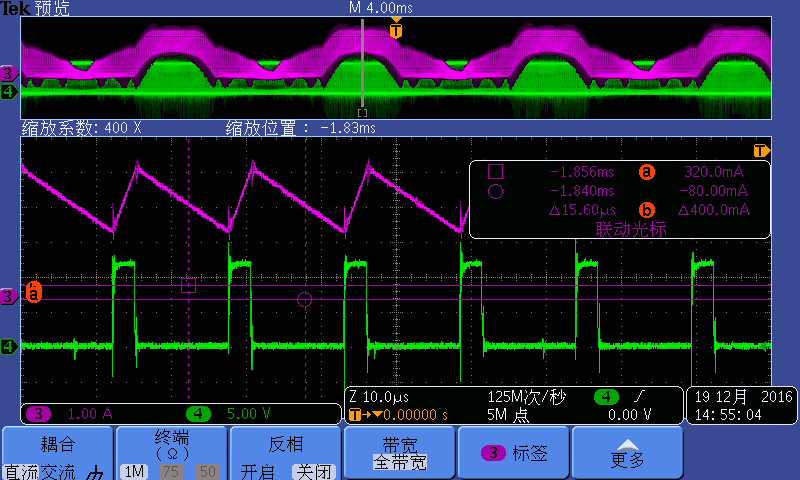Click sample rate '125M次/秒'
800x480 pixels.
[x=527, y=396]
